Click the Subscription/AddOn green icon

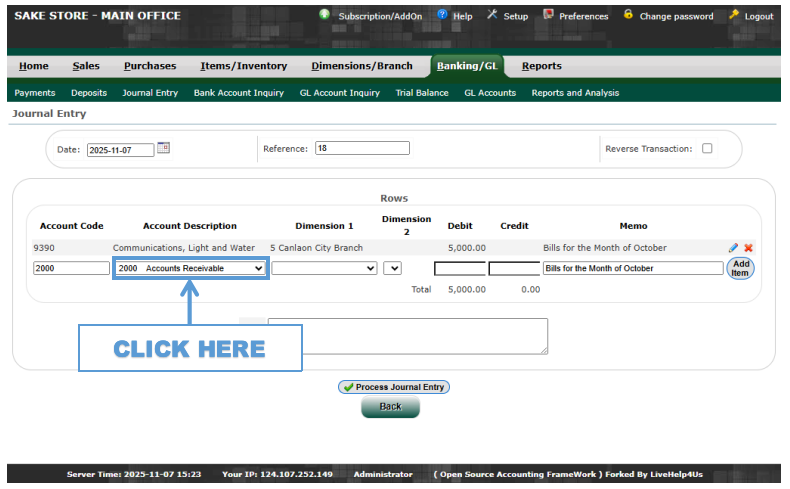point(325,15)
